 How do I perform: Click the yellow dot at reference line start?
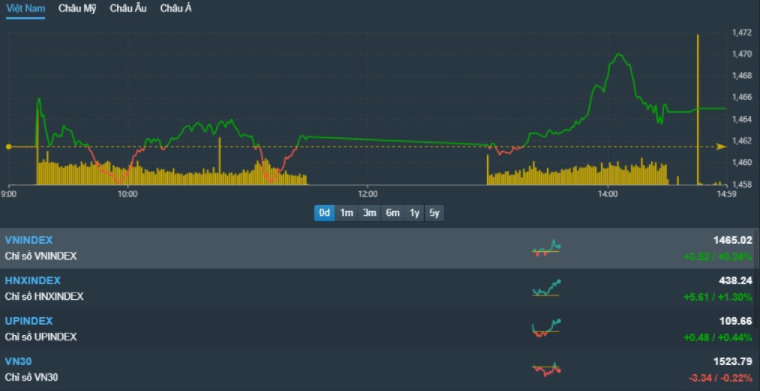pos(8,146)
